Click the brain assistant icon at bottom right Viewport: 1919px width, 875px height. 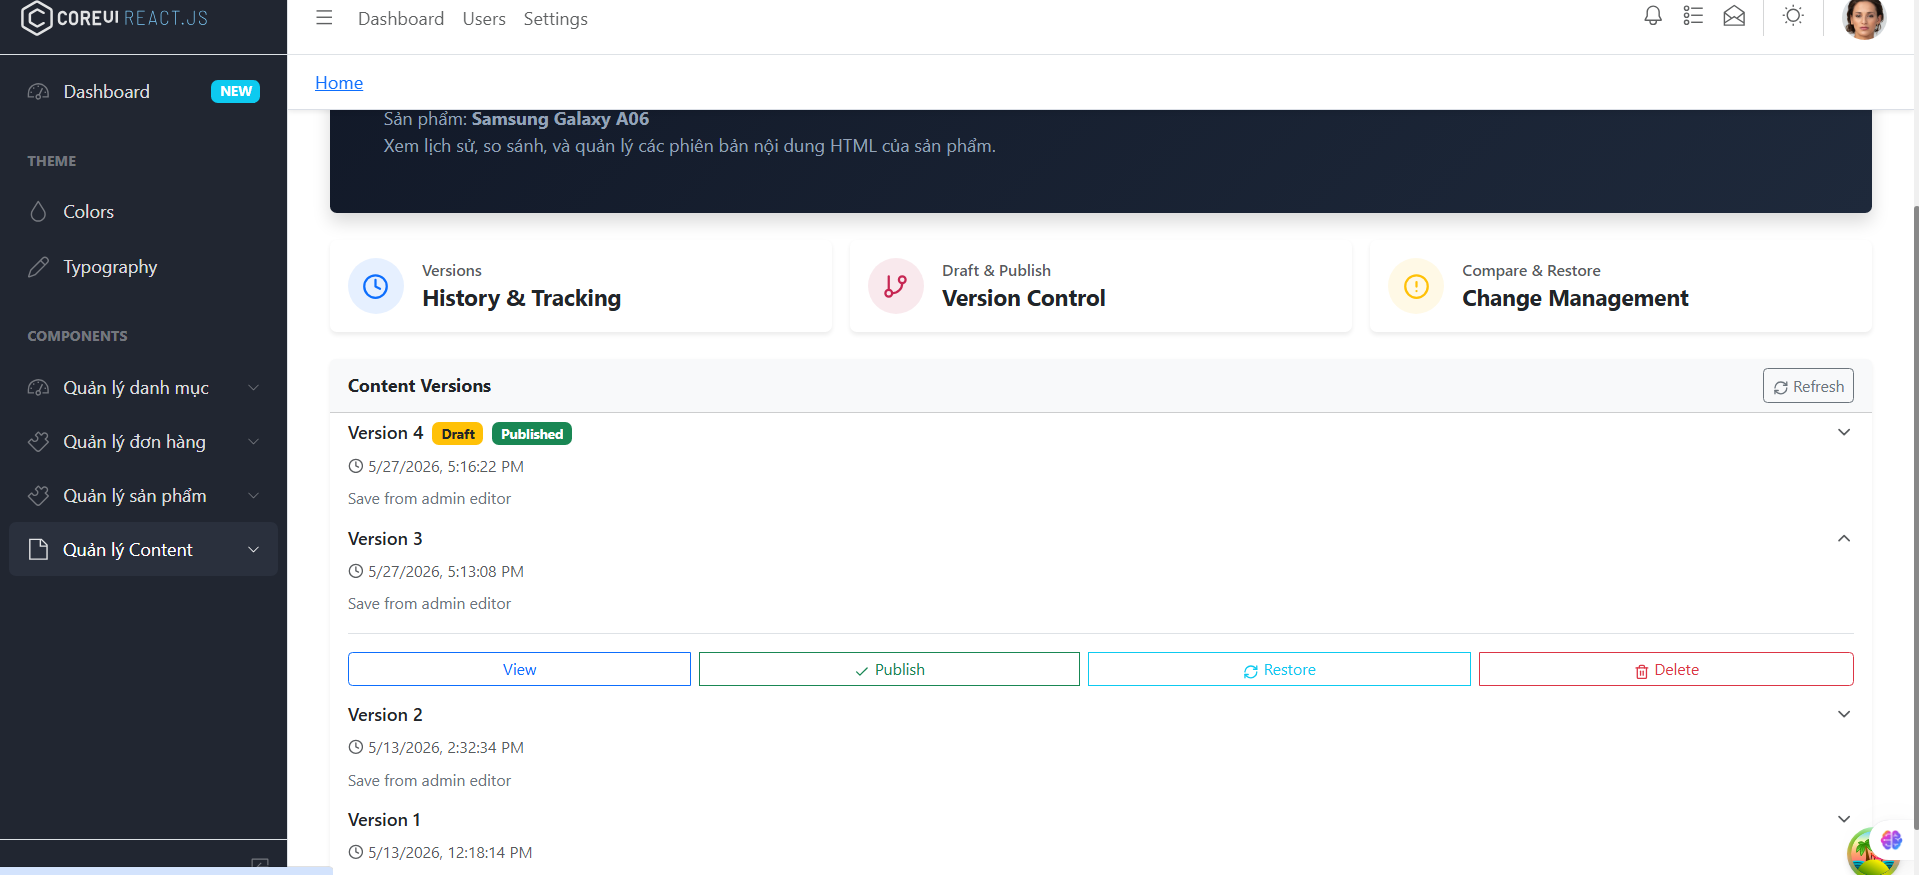click(x=1891, y=840)
